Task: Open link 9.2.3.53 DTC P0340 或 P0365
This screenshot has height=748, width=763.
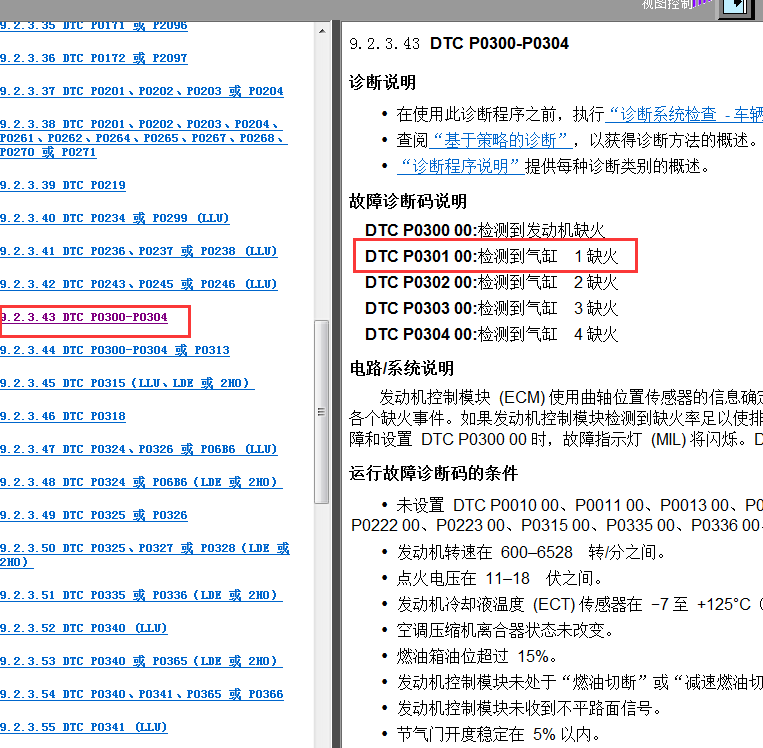Action: 141,661
